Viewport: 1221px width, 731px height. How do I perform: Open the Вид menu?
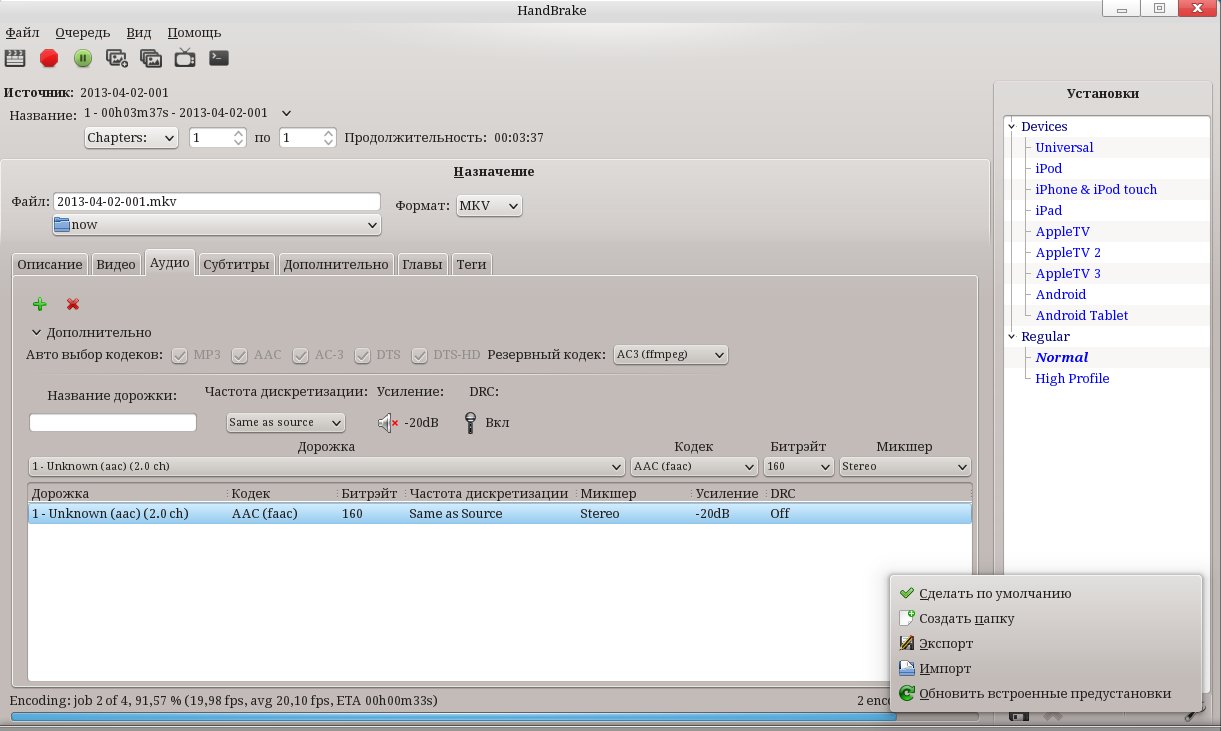click(x=139, y=33)
